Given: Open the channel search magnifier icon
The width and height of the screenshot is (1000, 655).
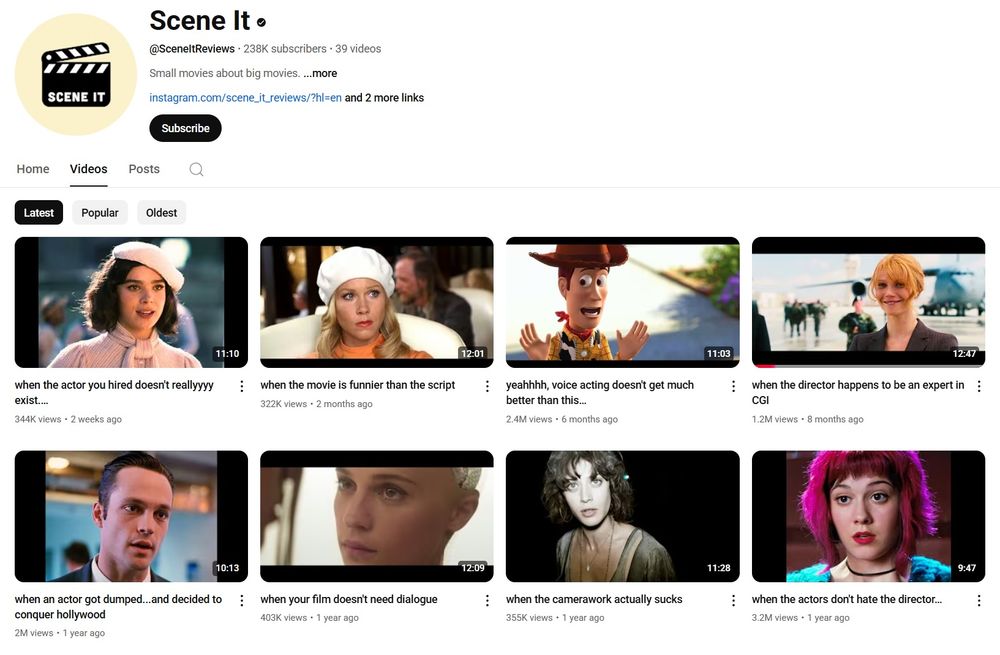Looking at the screenshot, I should click(196, 169).
